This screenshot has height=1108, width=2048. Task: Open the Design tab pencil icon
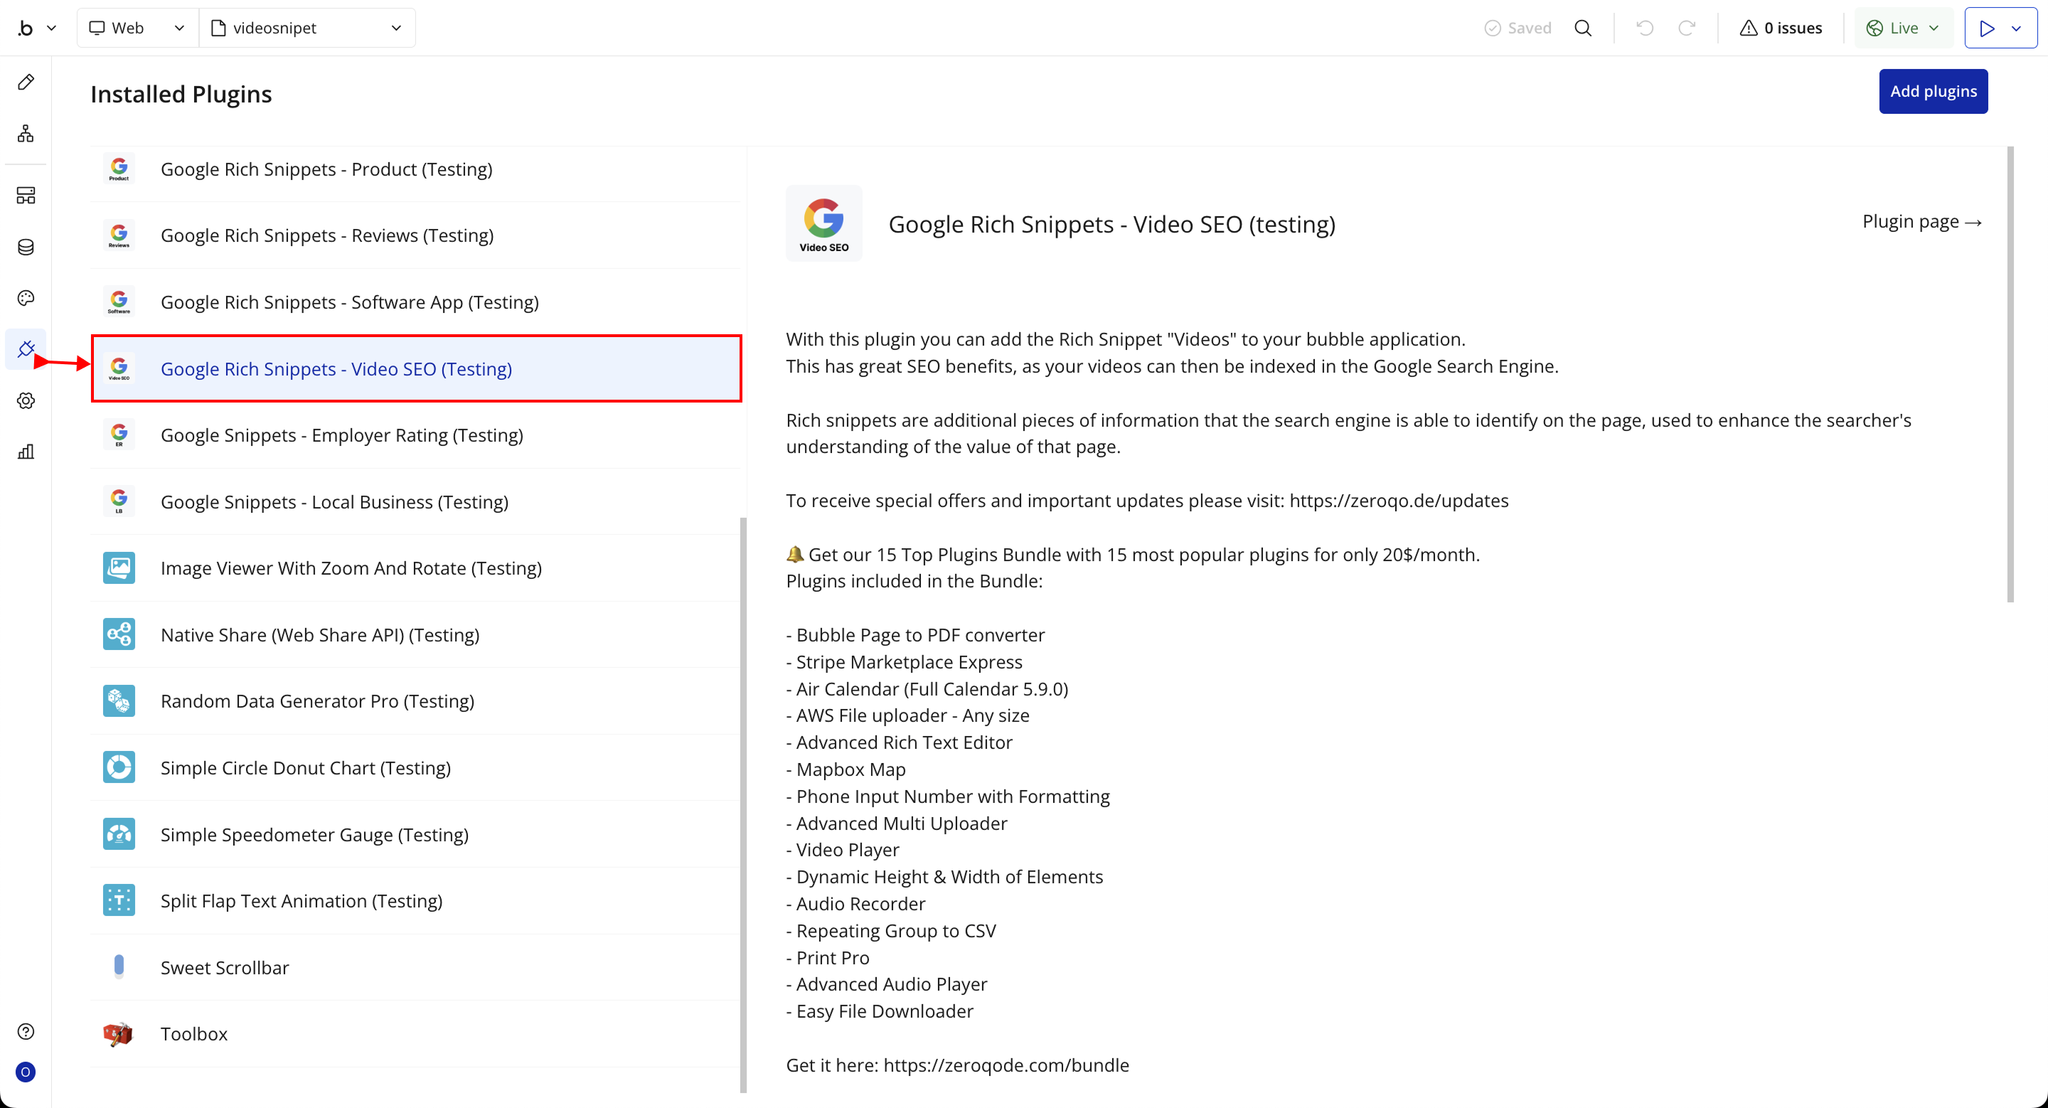26,82
